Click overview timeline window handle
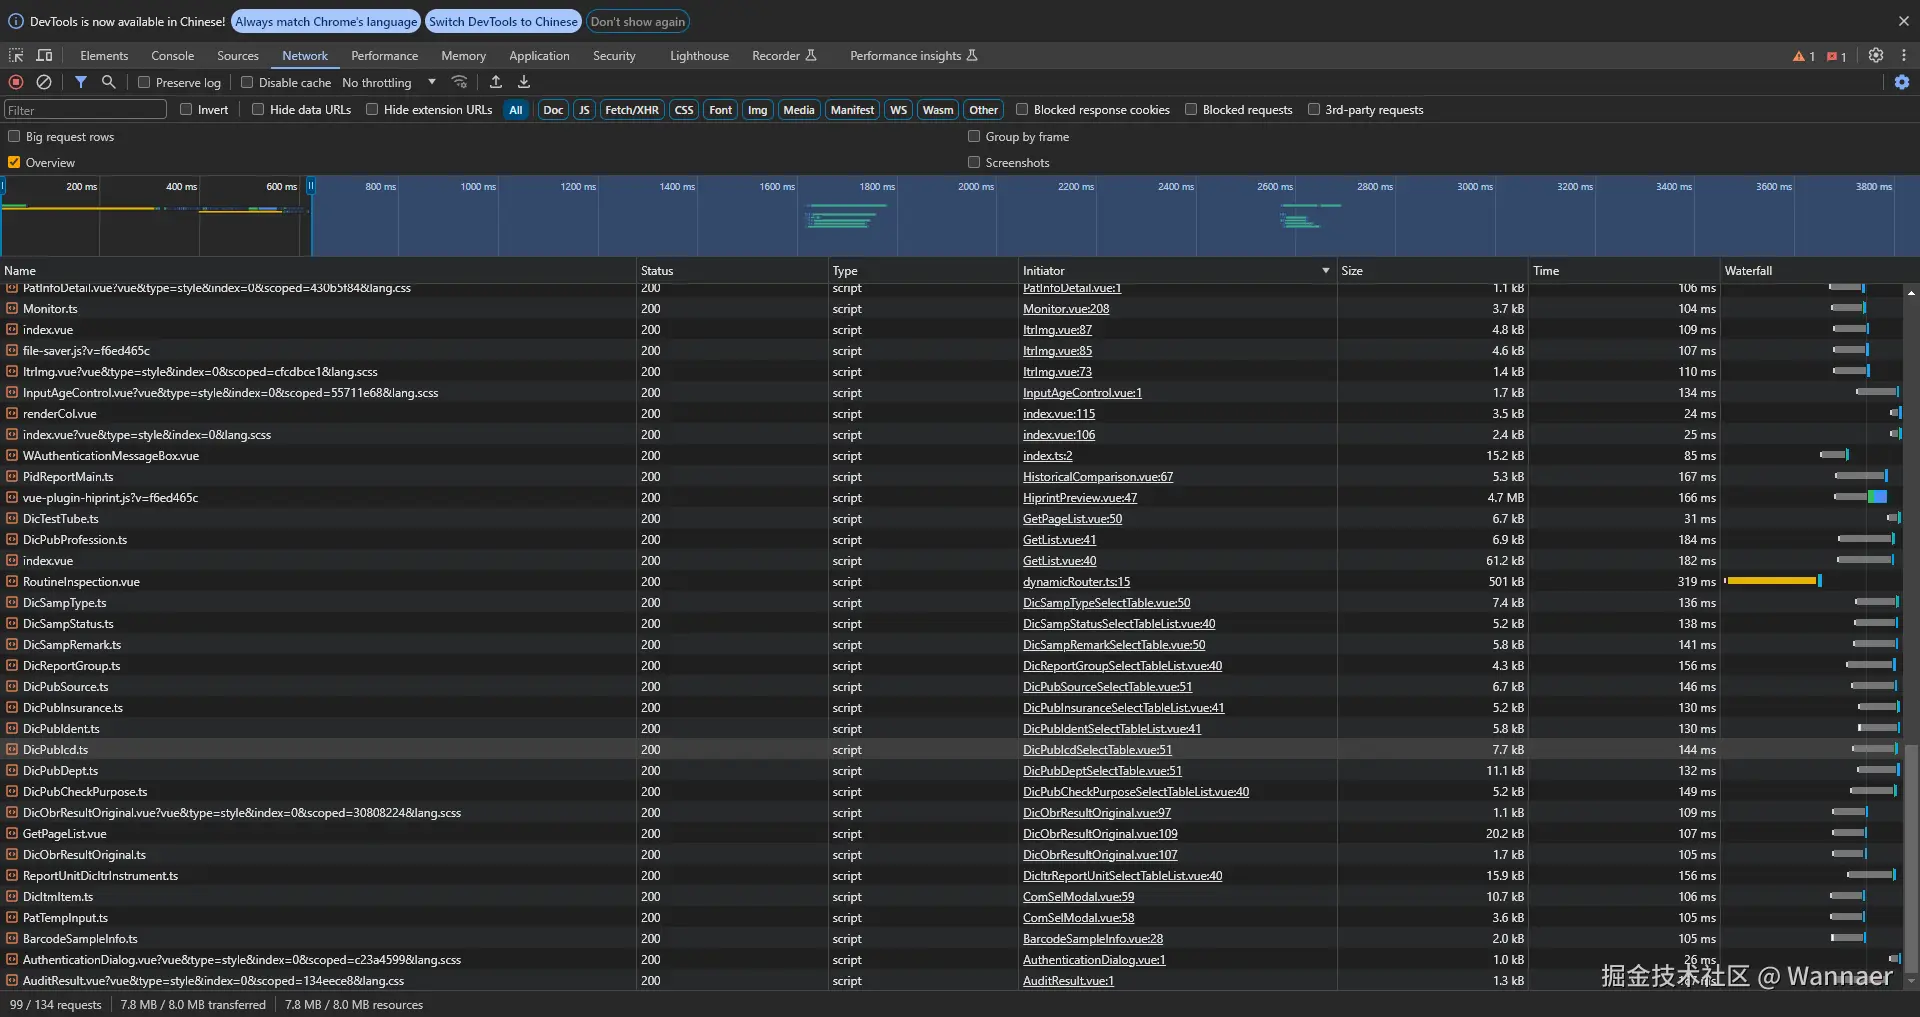 (311, 186)
